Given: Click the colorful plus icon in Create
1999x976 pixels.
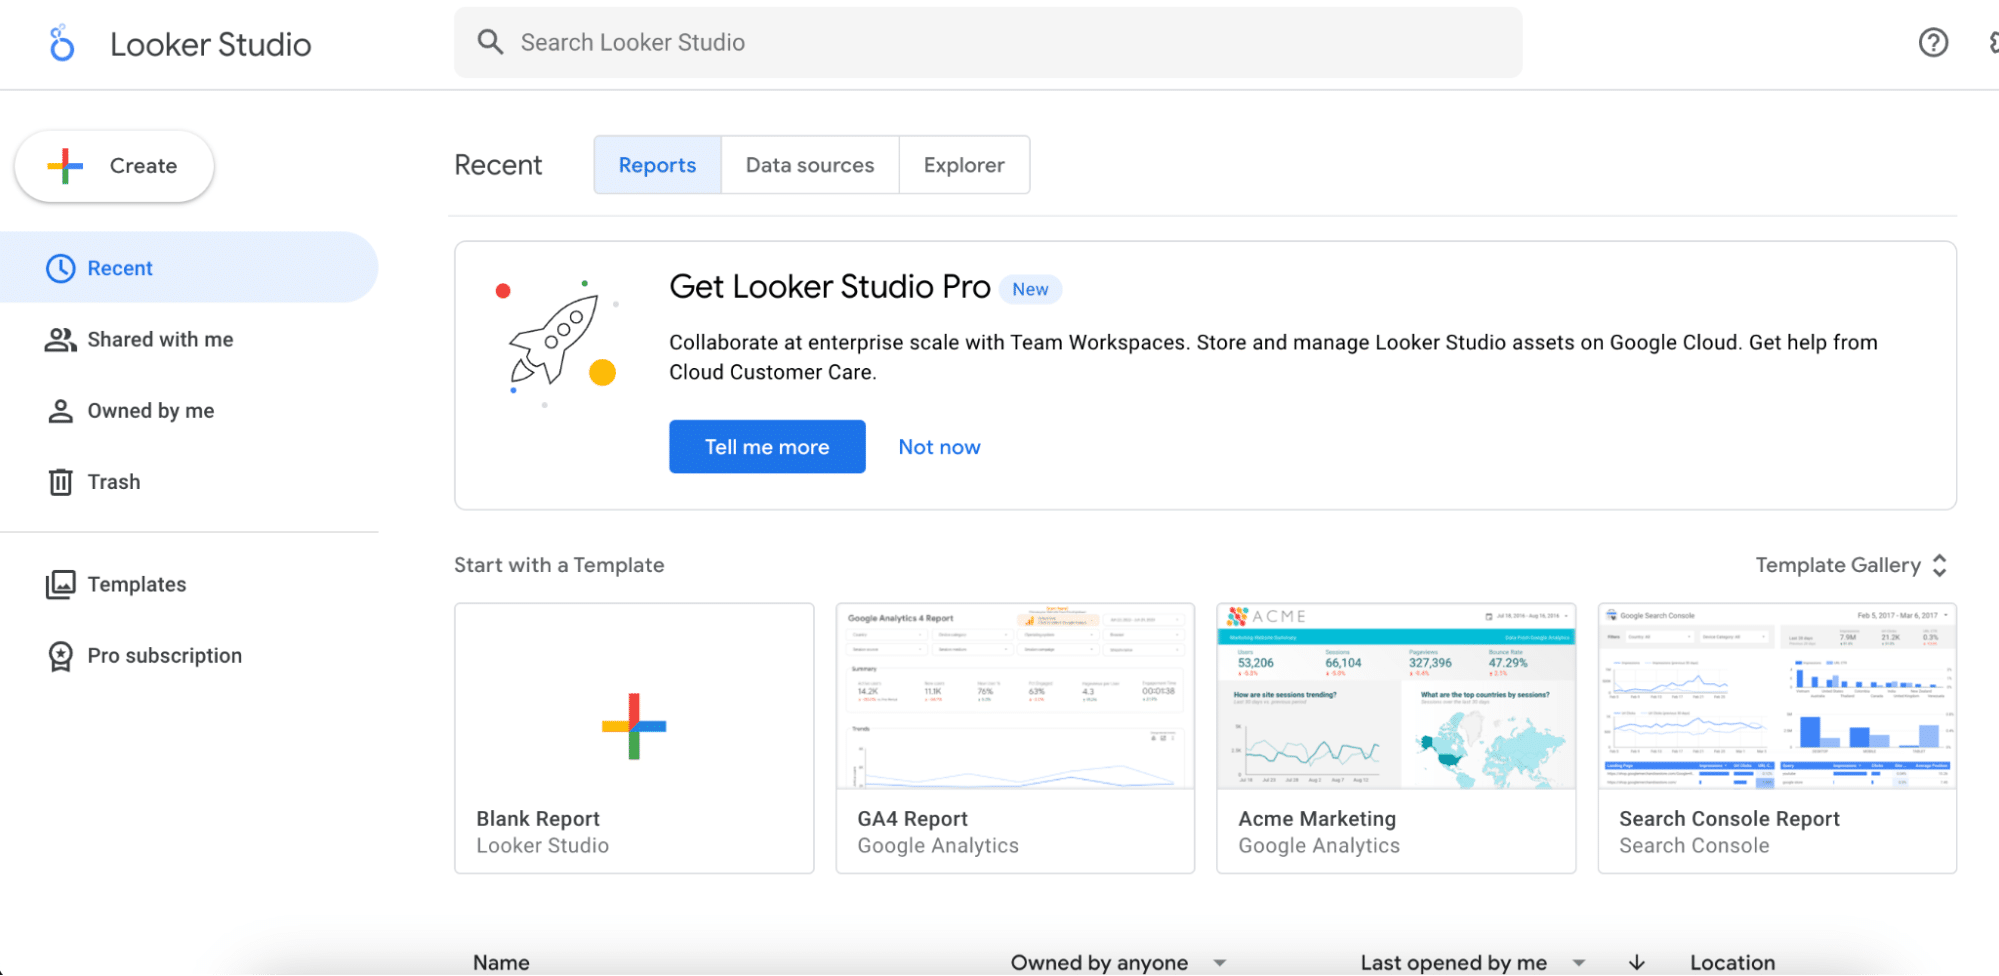Looking at the screenshot, I should (x=65, y=166).
